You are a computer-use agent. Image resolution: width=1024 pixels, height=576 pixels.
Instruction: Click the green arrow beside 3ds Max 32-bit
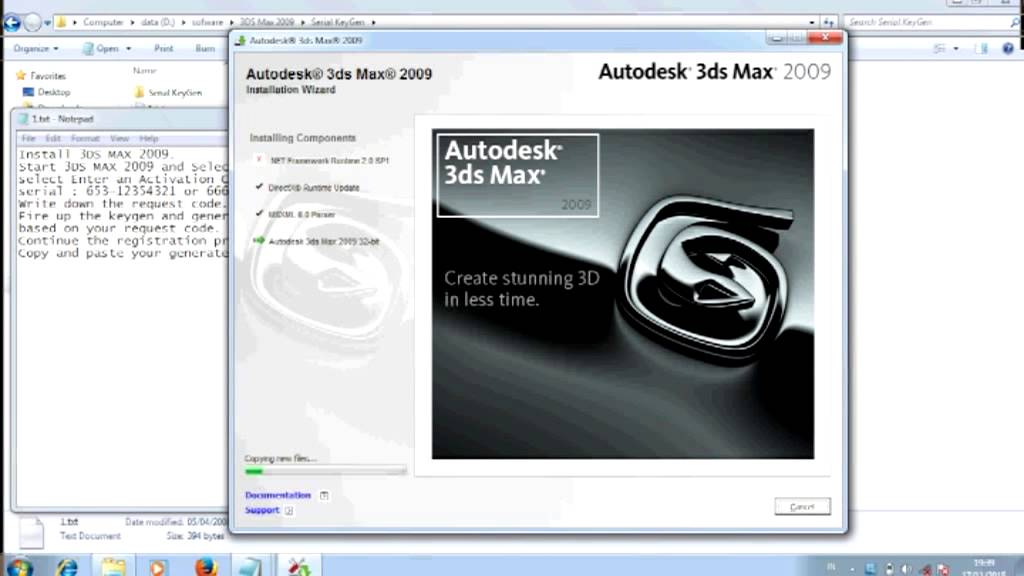(259, 240)
